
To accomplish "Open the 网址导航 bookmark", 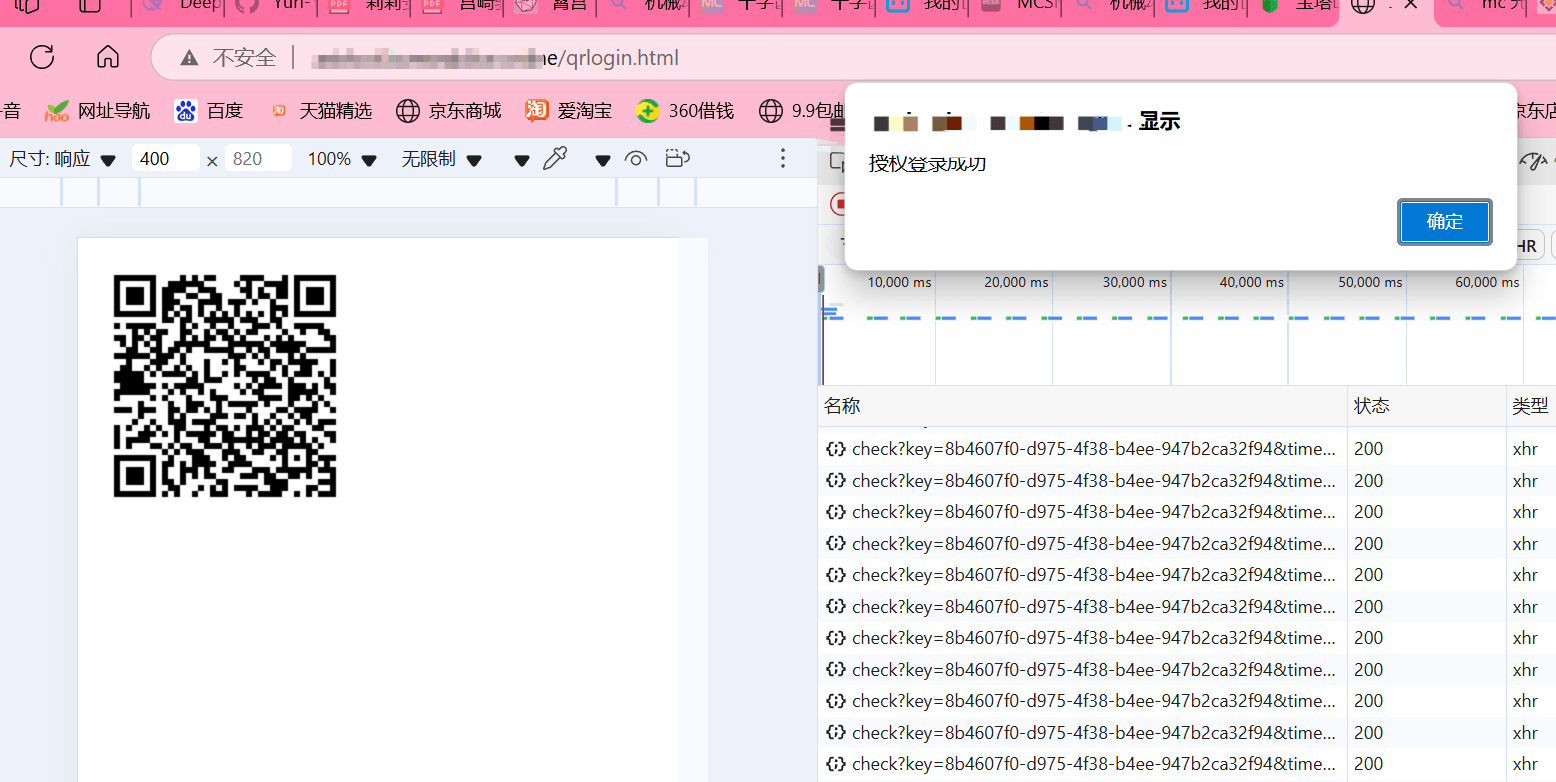I will coord(98,111).
